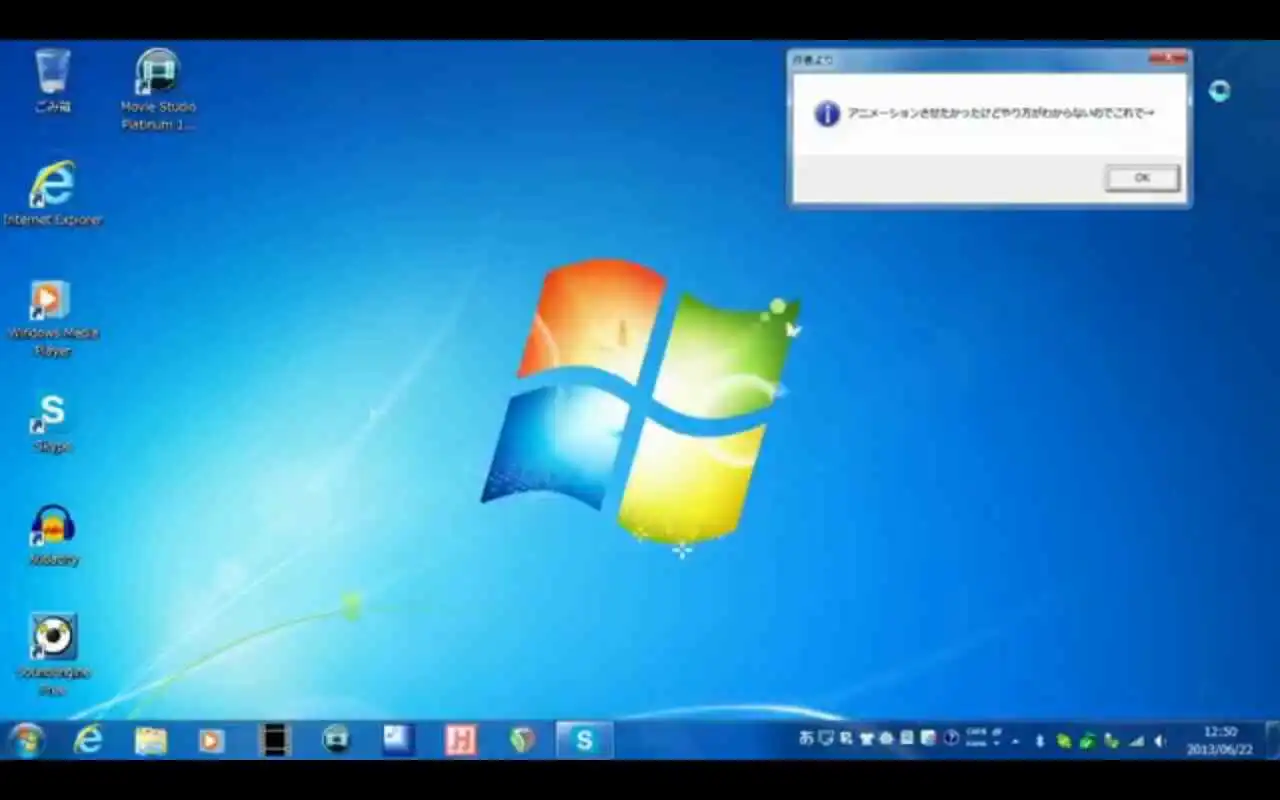Viewport: 1280px width, 800px height.
Task: Click the Bluetooth tray icon
Action: pyautogui.click(x=1040, y=741)
